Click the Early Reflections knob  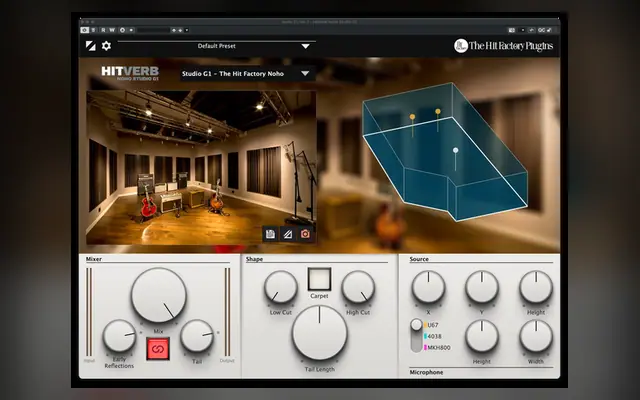pos(119,336)
